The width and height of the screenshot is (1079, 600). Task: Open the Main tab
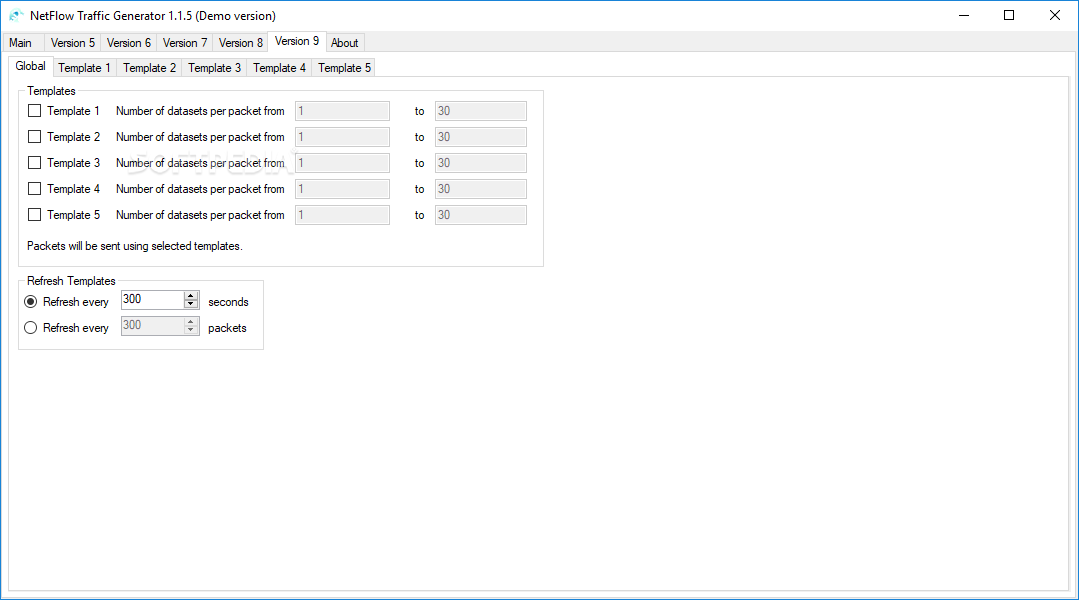[x=21, y=43]
